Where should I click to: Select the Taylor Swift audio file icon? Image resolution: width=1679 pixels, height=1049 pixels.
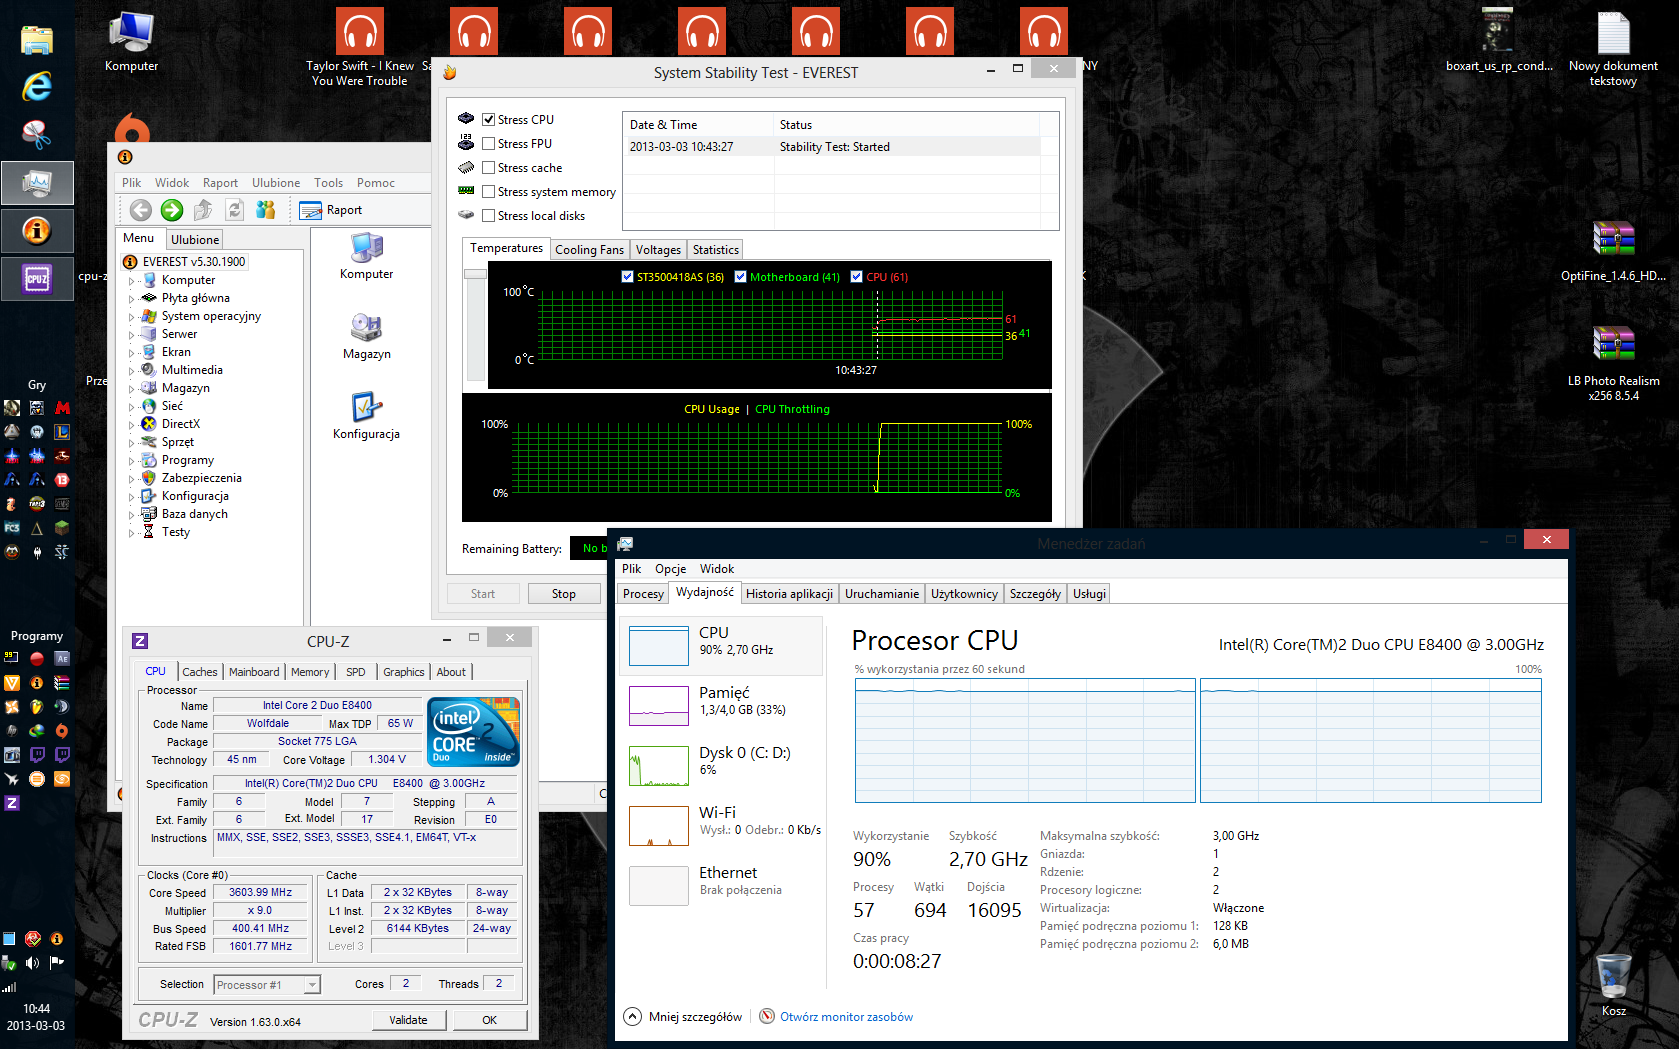click(x=360, y=47)
